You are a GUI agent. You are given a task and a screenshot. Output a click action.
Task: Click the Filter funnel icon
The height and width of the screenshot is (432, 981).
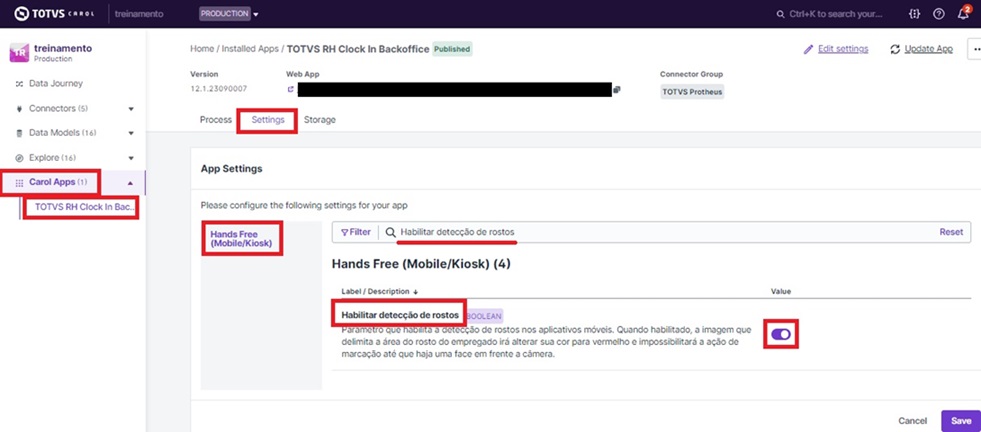pyautogui.click(x=344, y=232)
